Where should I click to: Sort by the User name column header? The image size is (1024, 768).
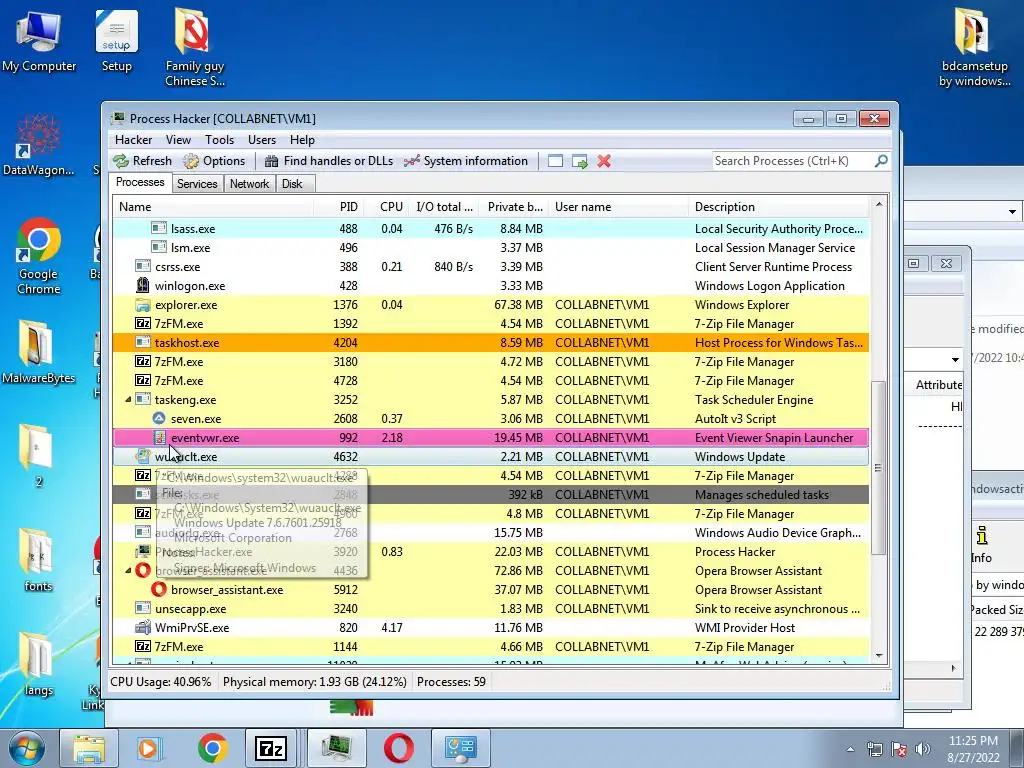[618, 207]
